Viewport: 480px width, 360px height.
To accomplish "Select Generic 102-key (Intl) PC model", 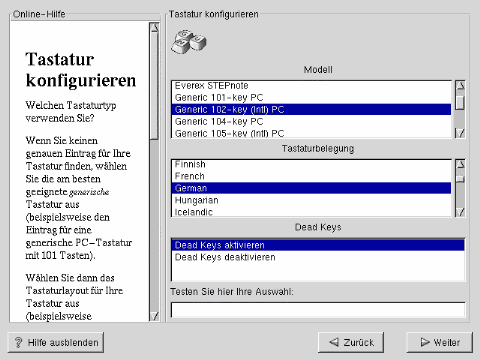I will tap(311, 109).
